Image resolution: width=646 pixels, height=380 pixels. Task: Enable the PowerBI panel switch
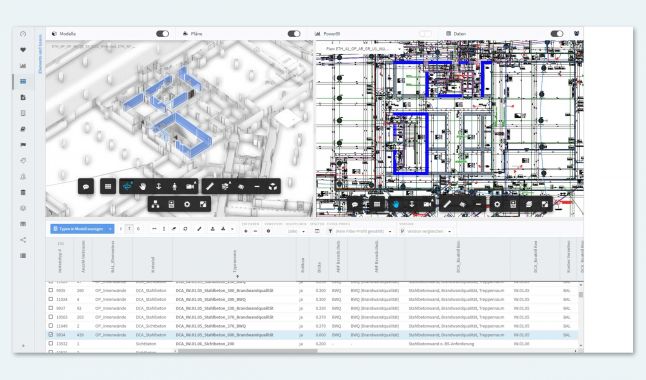[425, 34]
